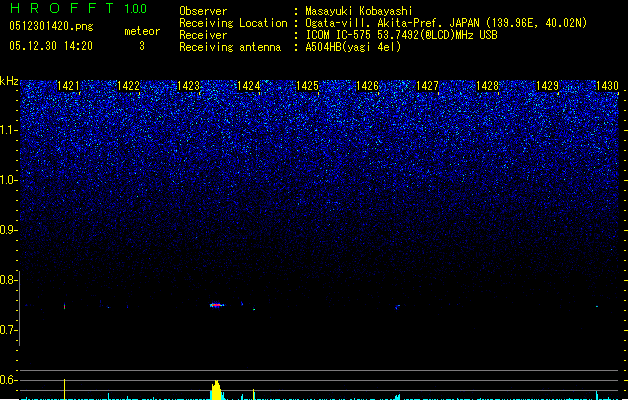This screenshot has width=629, height=400.
Task: Click time marker 1427
Action: tap(427, 86)
